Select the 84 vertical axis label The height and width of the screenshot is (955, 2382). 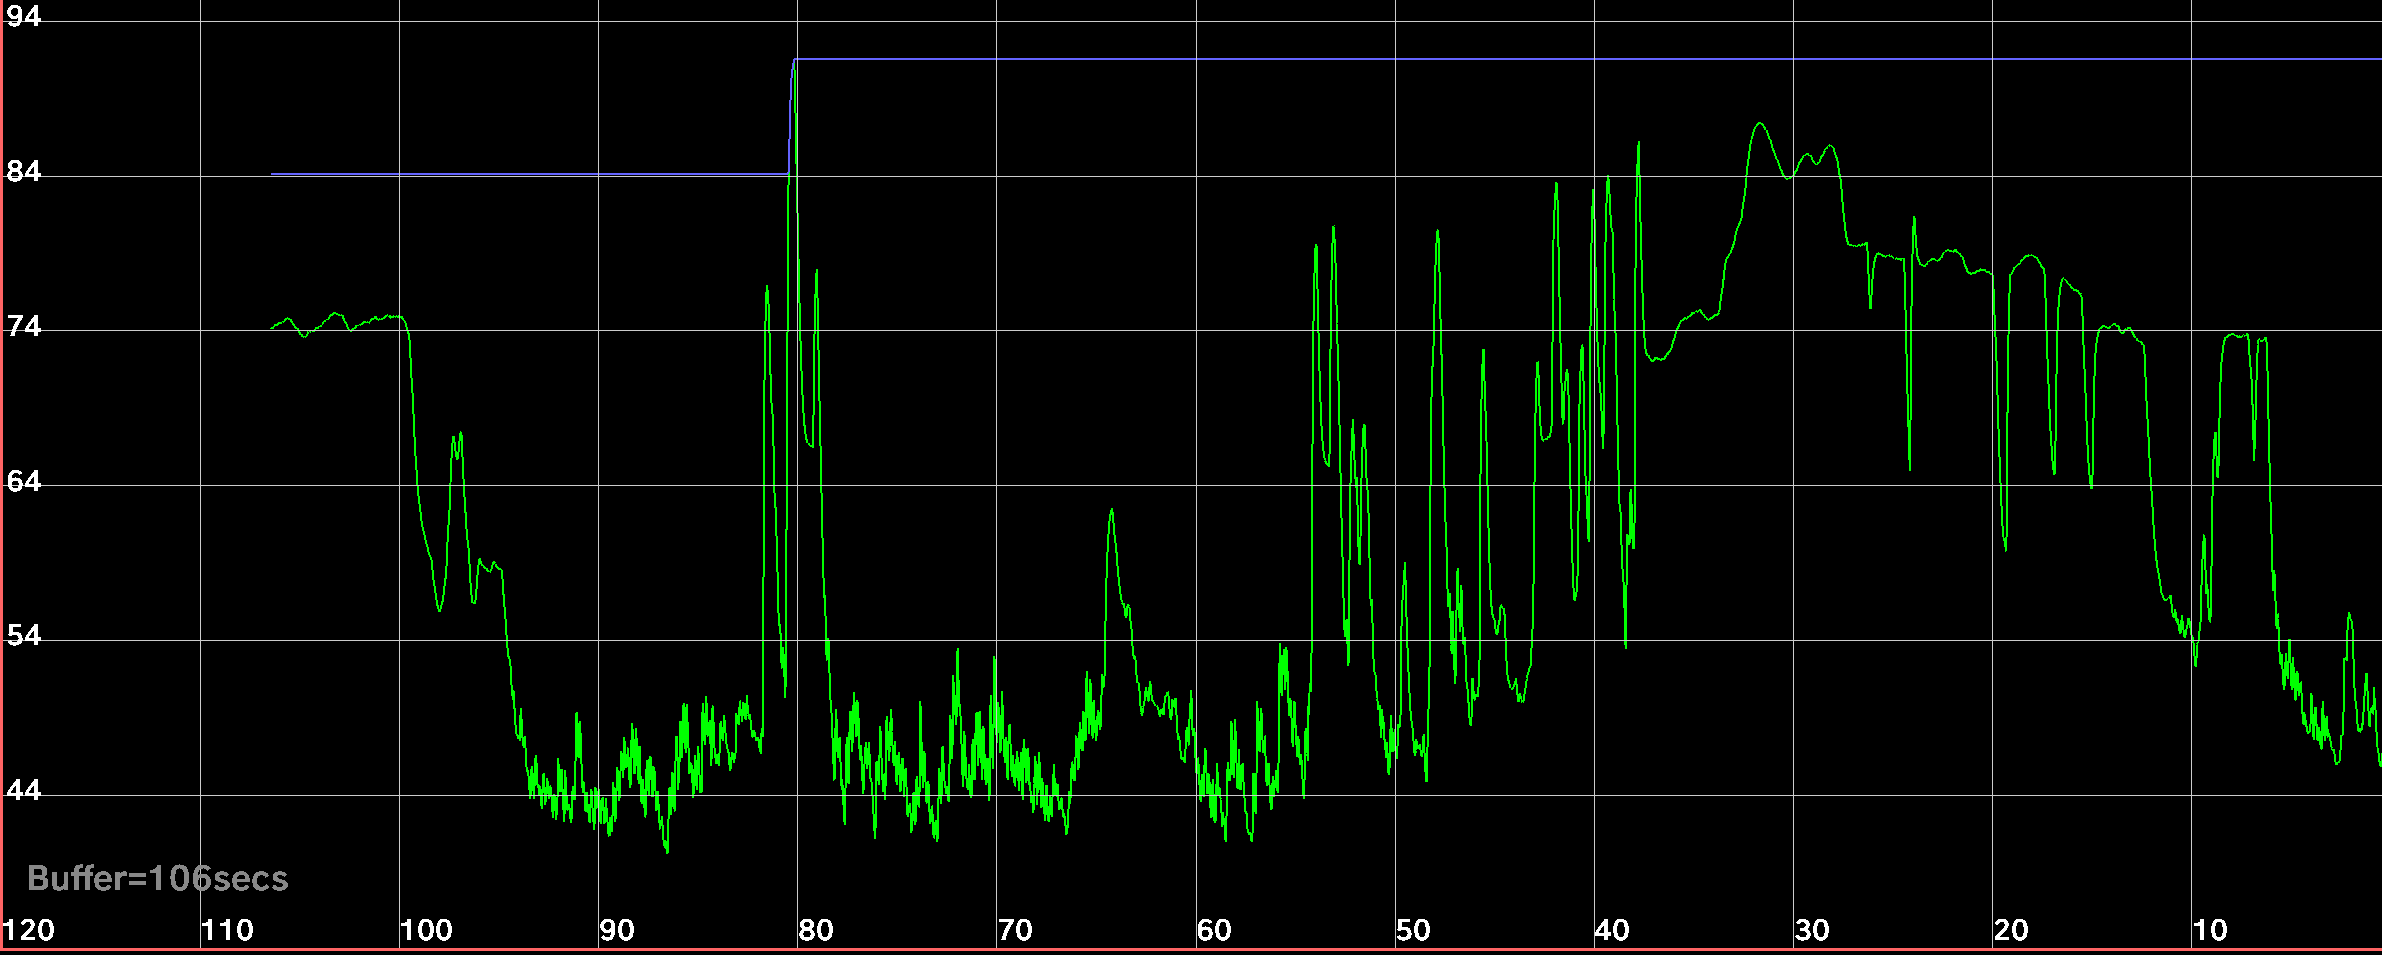[x=24, y=171]
